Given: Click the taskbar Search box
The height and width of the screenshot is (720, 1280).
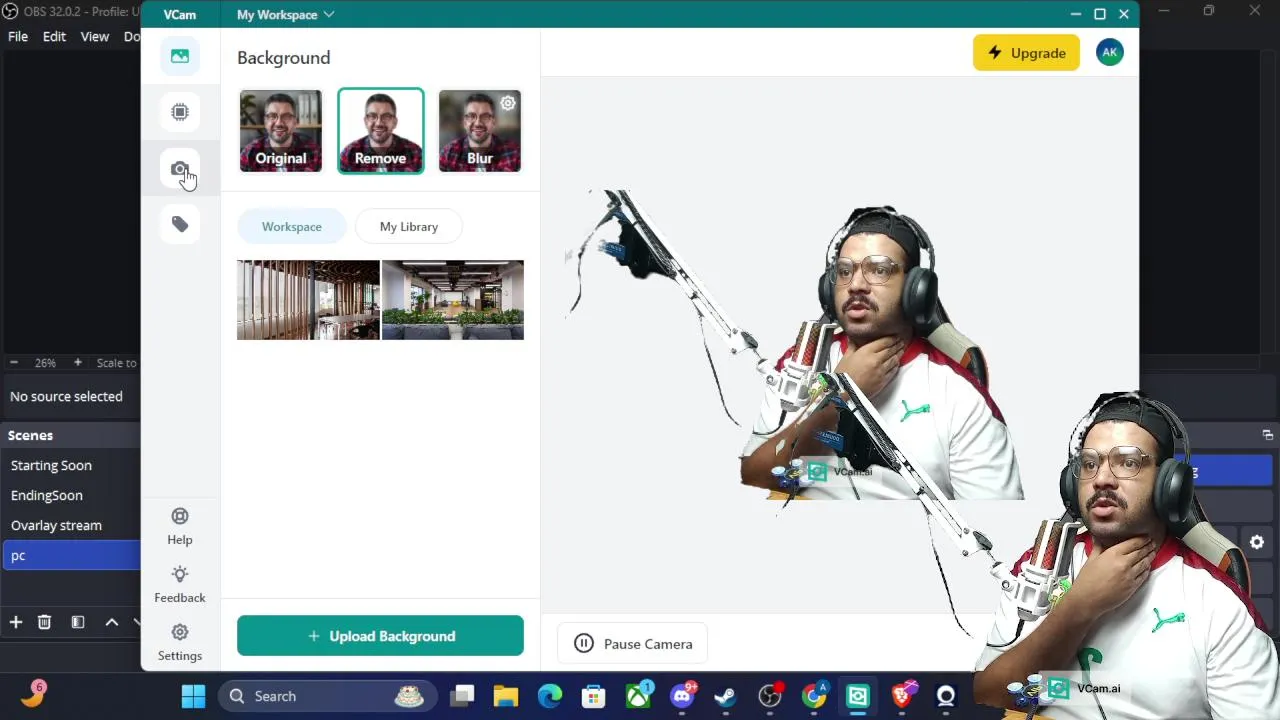Looking at the screenshot, I should (328, 696).
